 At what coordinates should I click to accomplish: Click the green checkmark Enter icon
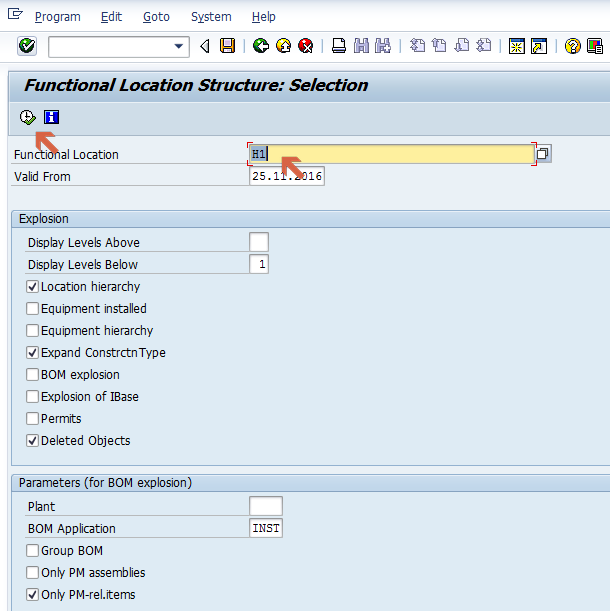point(27,46)
